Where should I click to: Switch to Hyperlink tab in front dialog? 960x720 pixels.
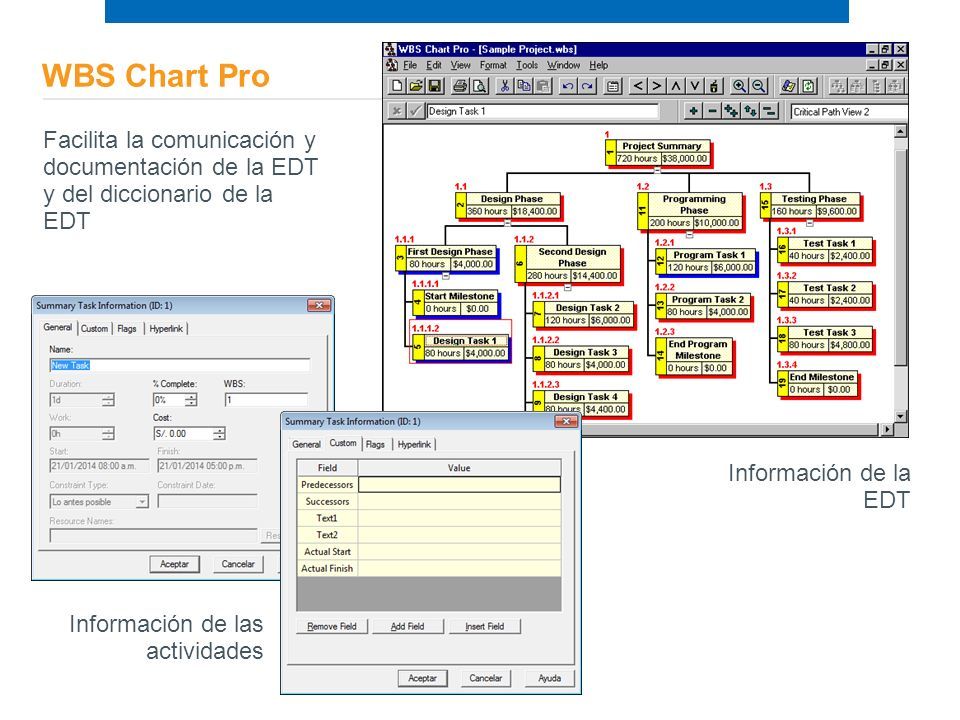click(x=414, y=444)
